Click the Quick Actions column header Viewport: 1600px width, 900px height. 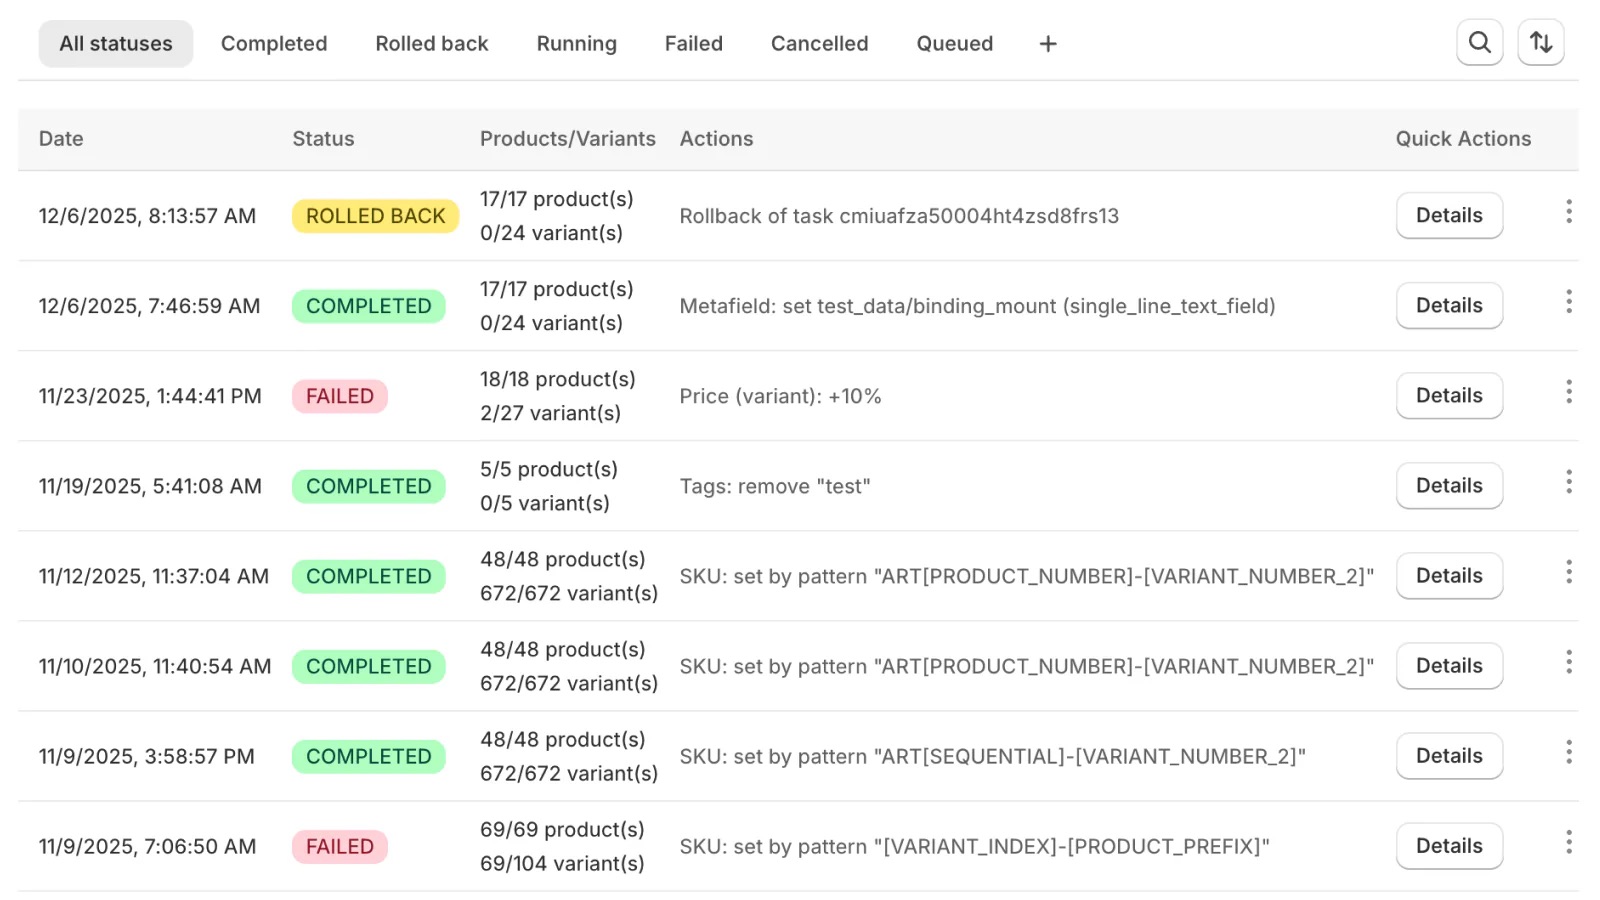1463,139
